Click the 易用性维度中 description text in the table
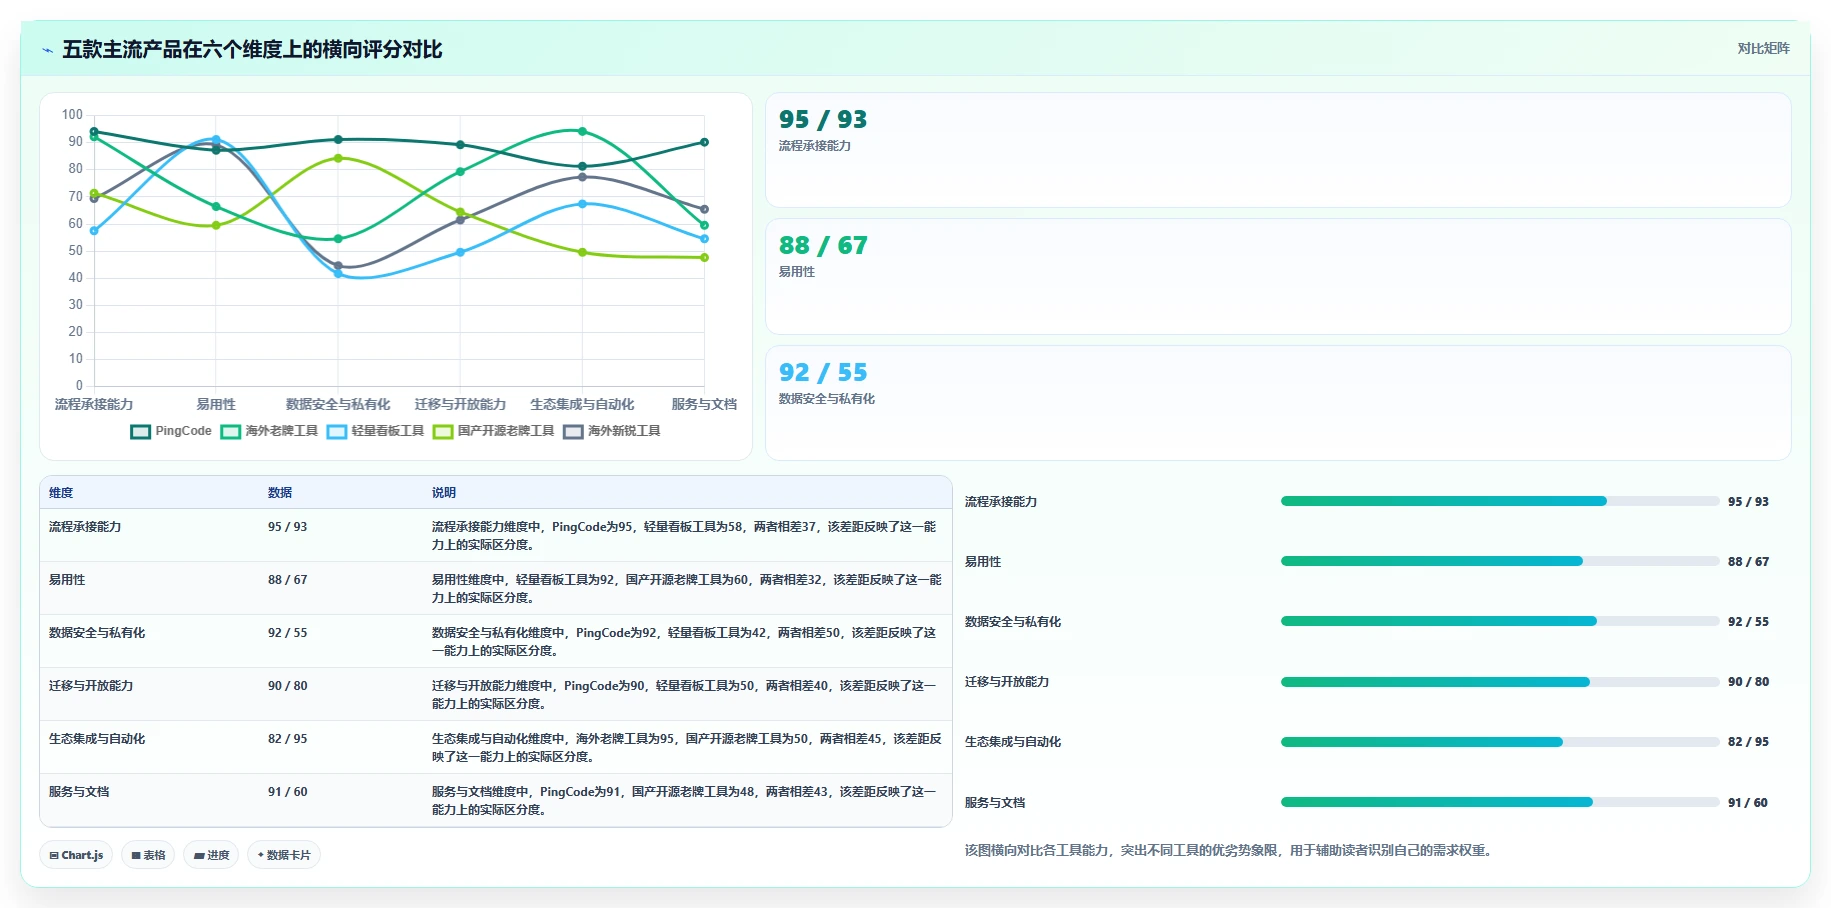Viewport: 1831px width, 908px height. point(687,588)
